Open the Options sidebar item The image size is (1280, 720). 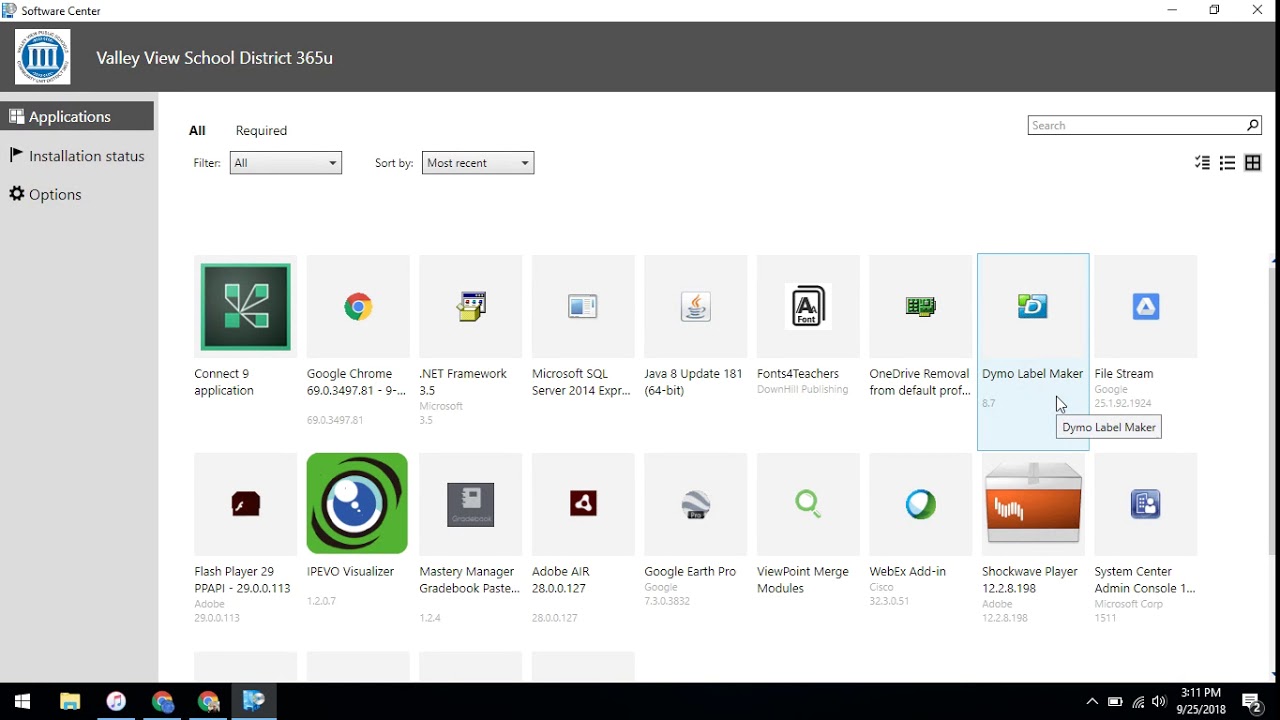tap(77, 194)
